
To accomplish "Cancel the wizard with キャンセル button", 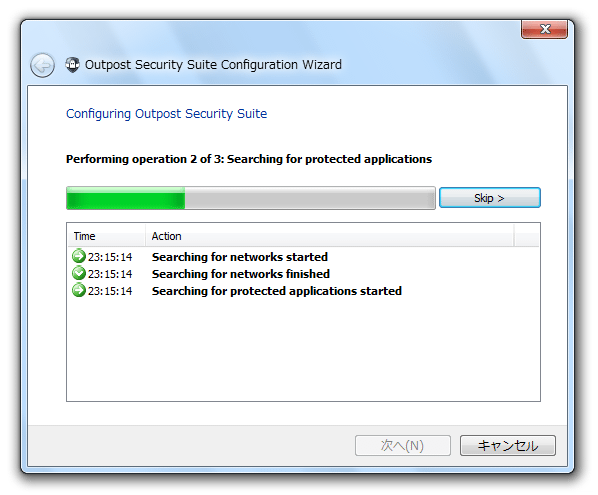I will click(x=508, y=445).
